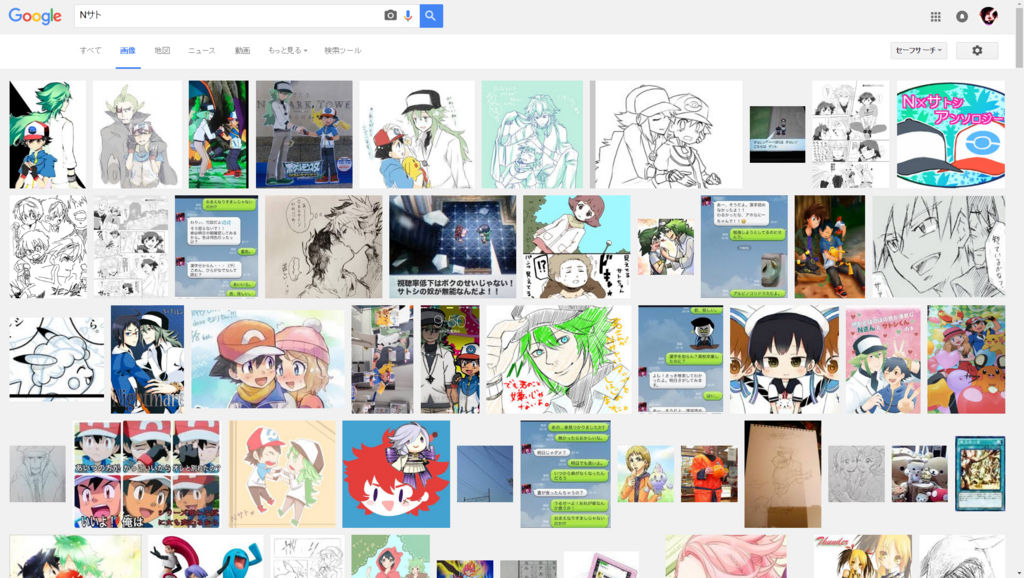Open the settings gear button
The image size is (1024, 578).
point(977,50)
